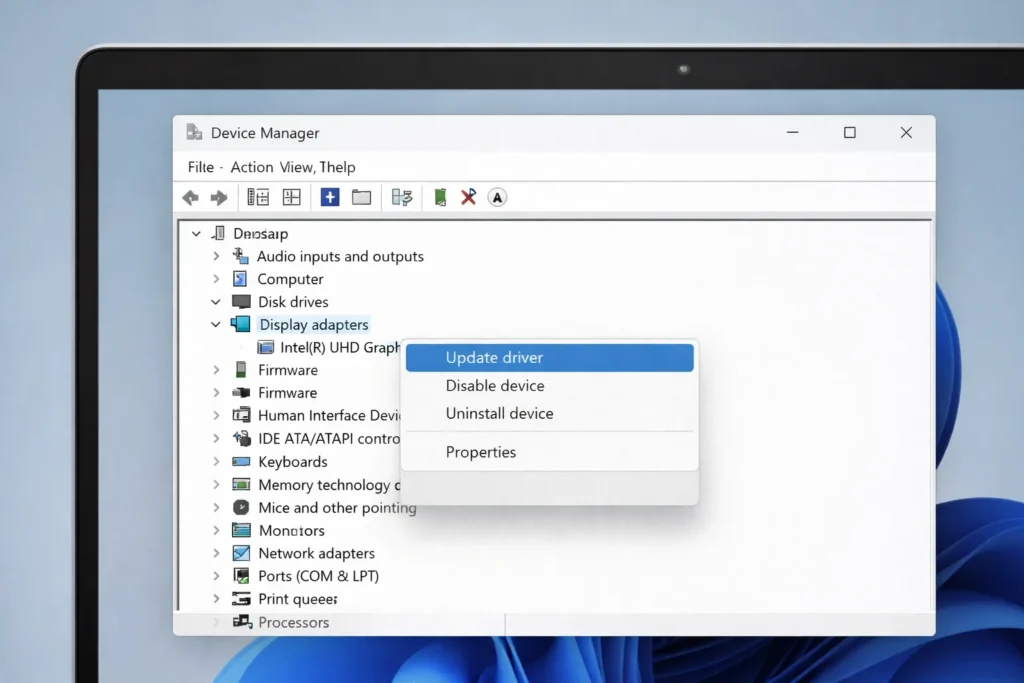Viewport: 1024px width, 683px height.
Task: Select Keyboards in the device tree
Action: (x=292, y=462)
